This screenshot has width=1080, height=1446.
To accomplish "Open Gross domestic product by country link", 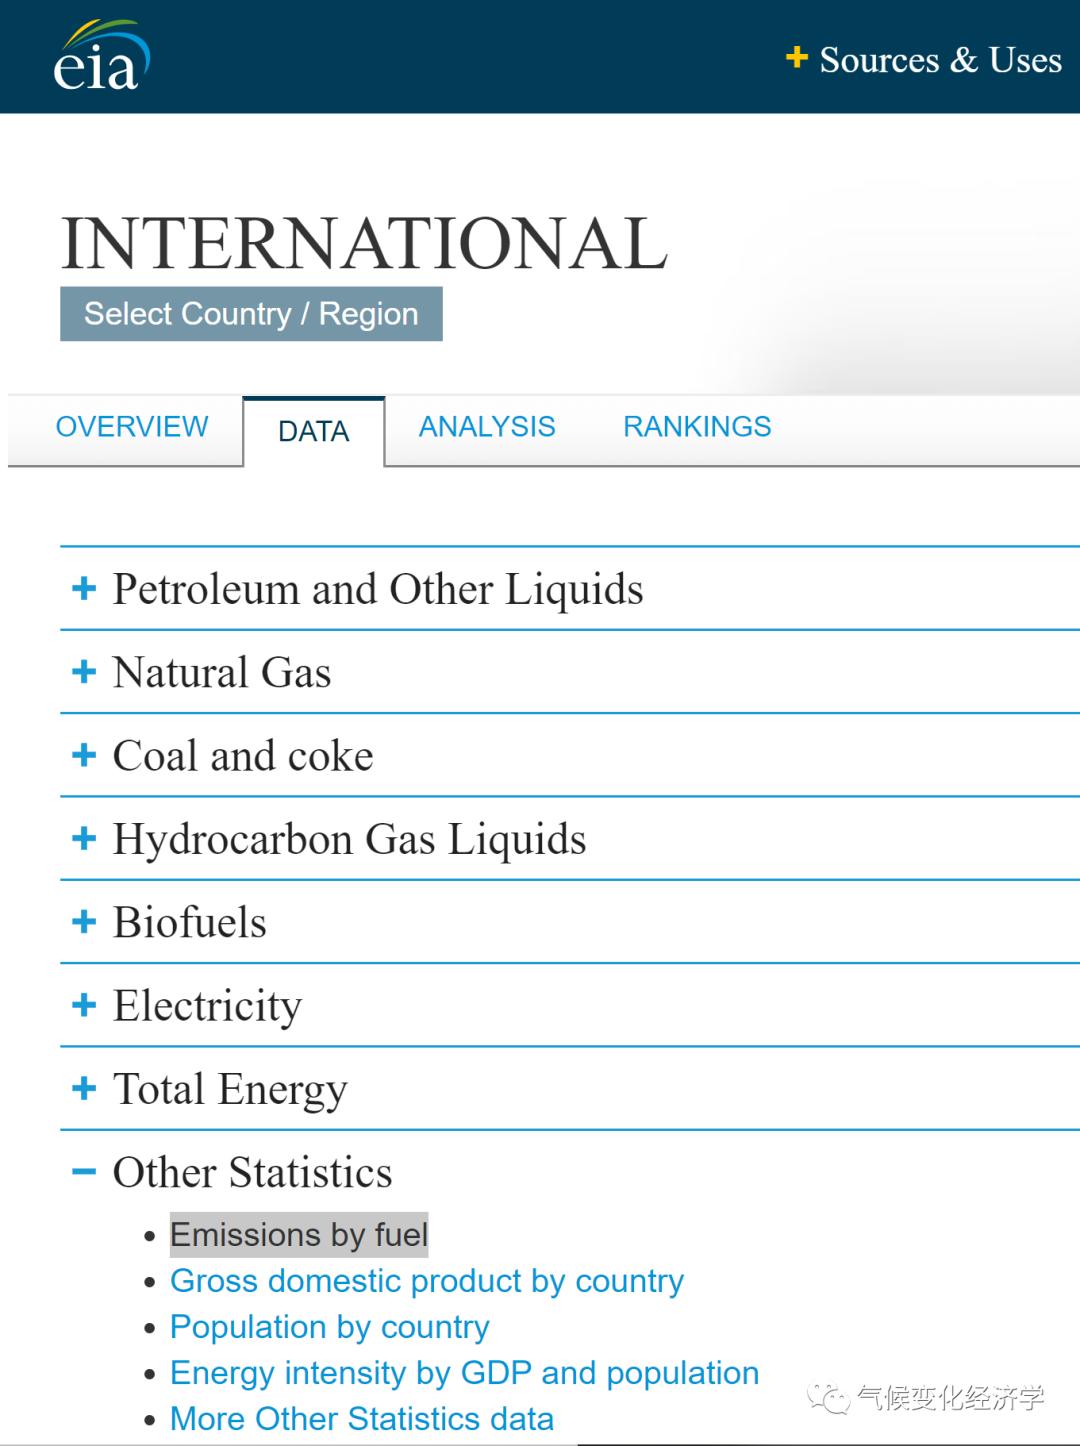I will point(427,1281).
